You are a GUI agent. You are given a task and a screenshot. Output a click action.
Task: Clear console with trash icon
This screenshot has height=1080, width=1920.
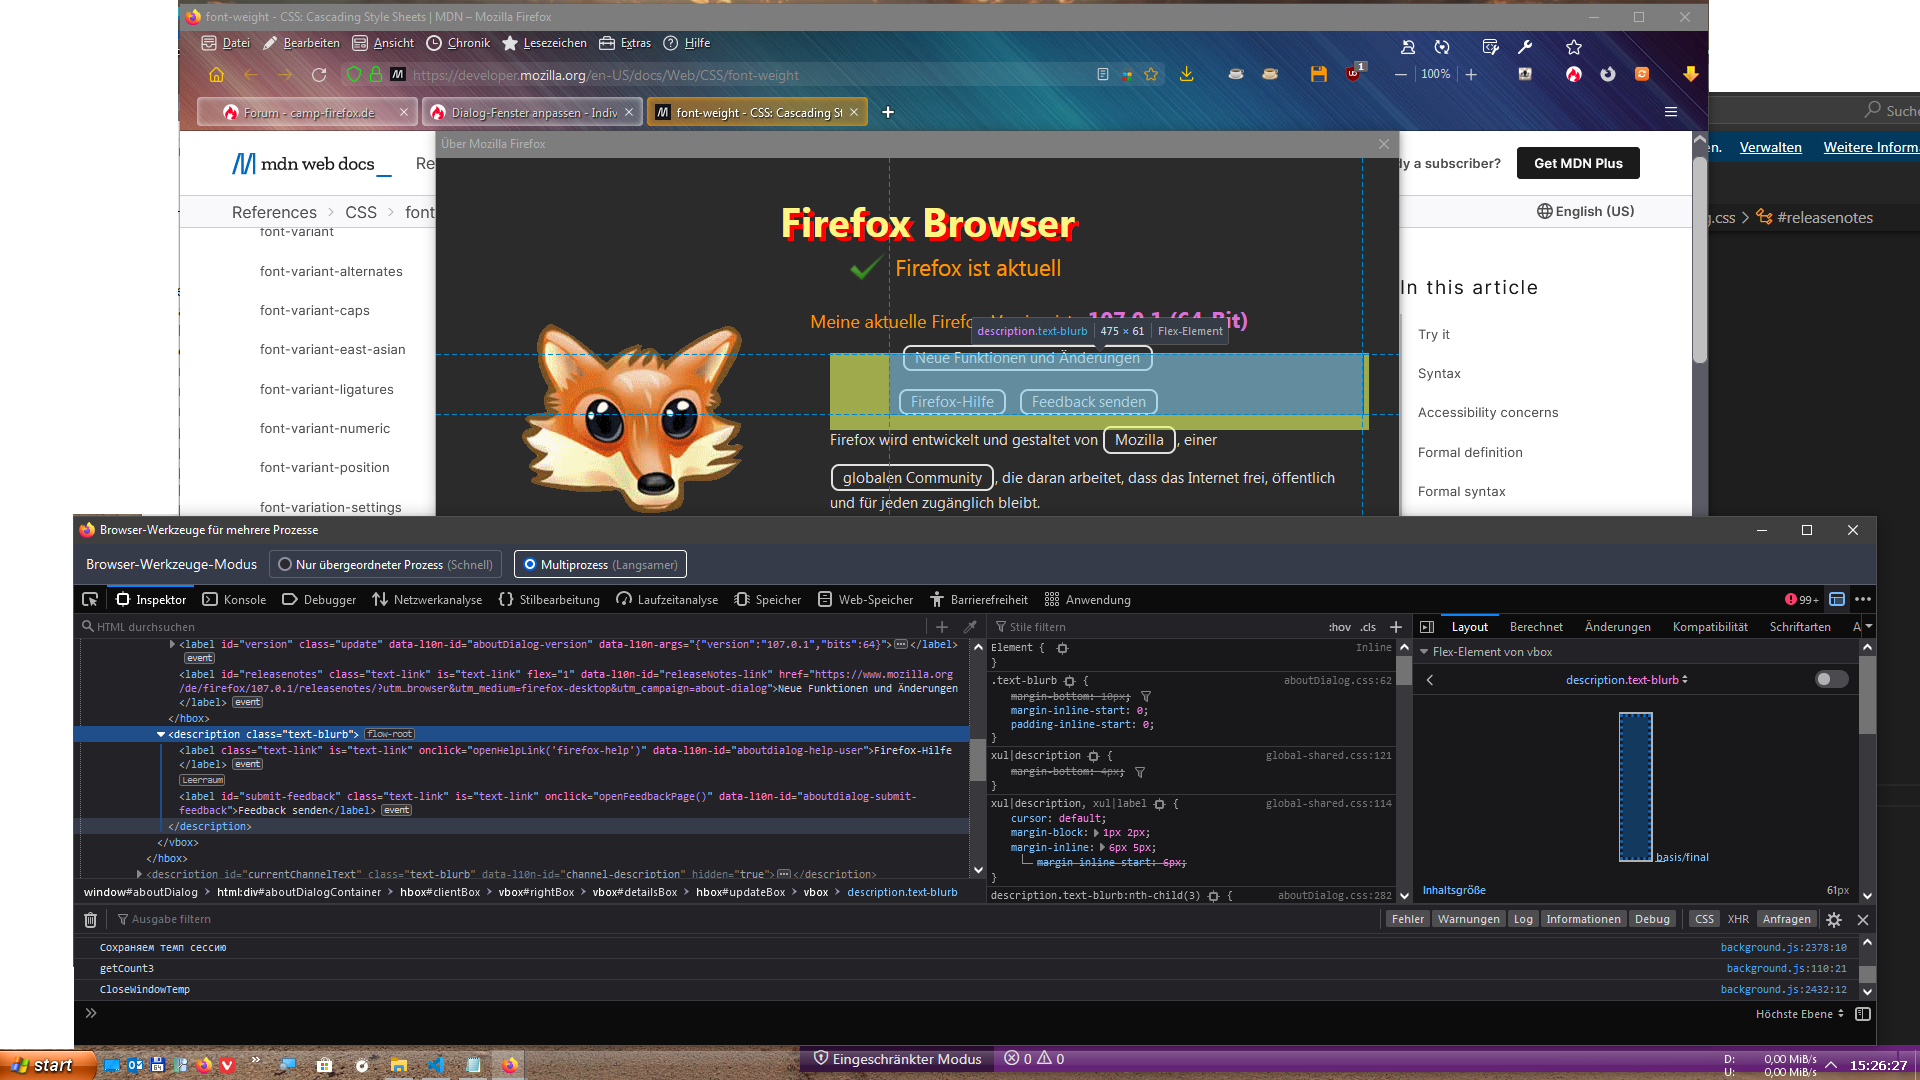coord(90,919)
